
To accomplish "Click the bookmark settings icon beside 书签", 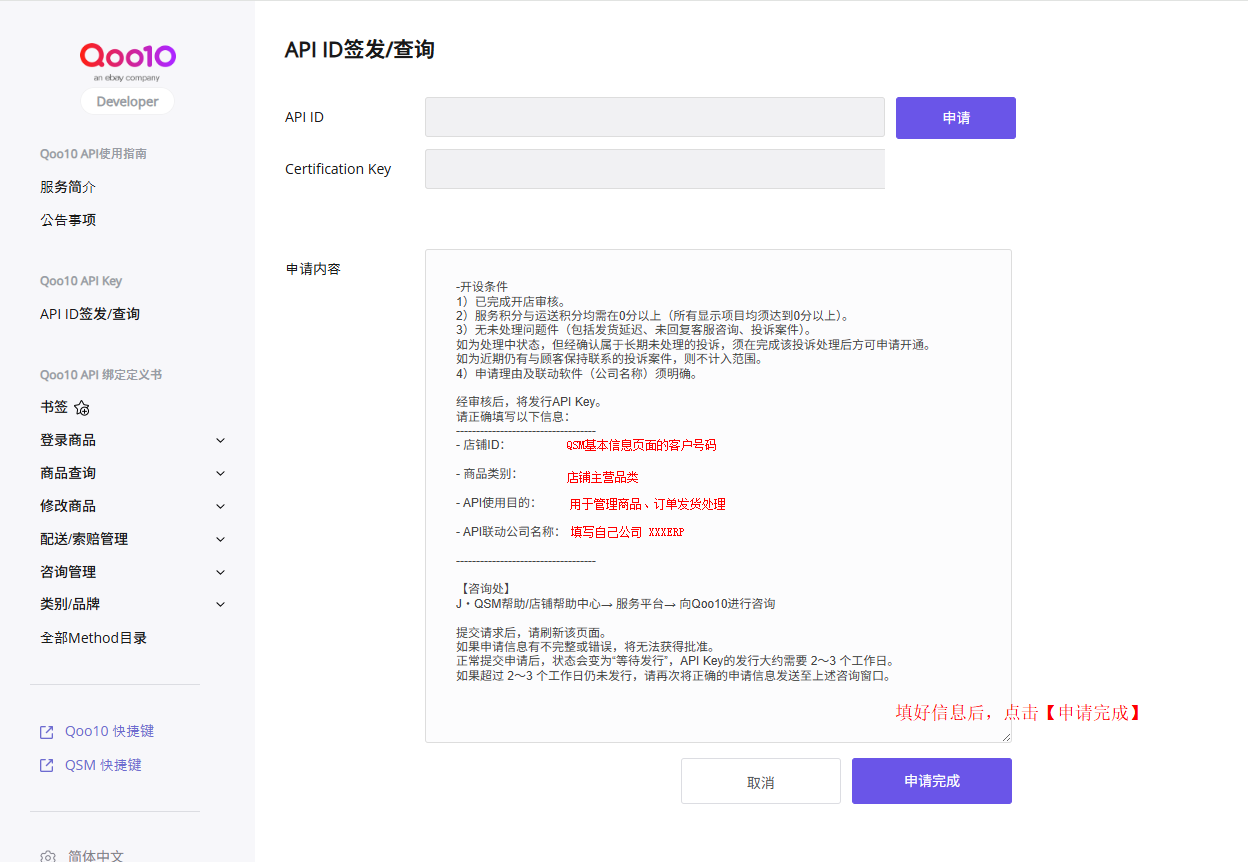I will tap(82, 408).
